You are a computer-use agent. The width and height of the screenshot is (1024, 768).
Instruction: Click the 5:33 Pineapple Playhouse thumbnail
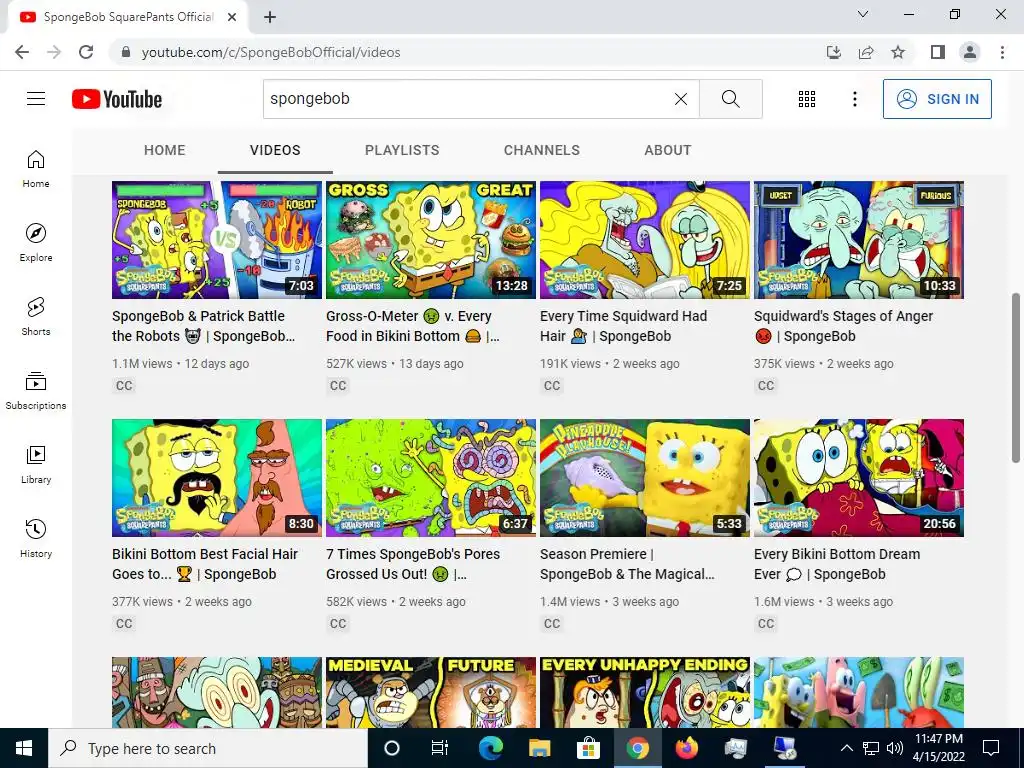tap(645, 478)
